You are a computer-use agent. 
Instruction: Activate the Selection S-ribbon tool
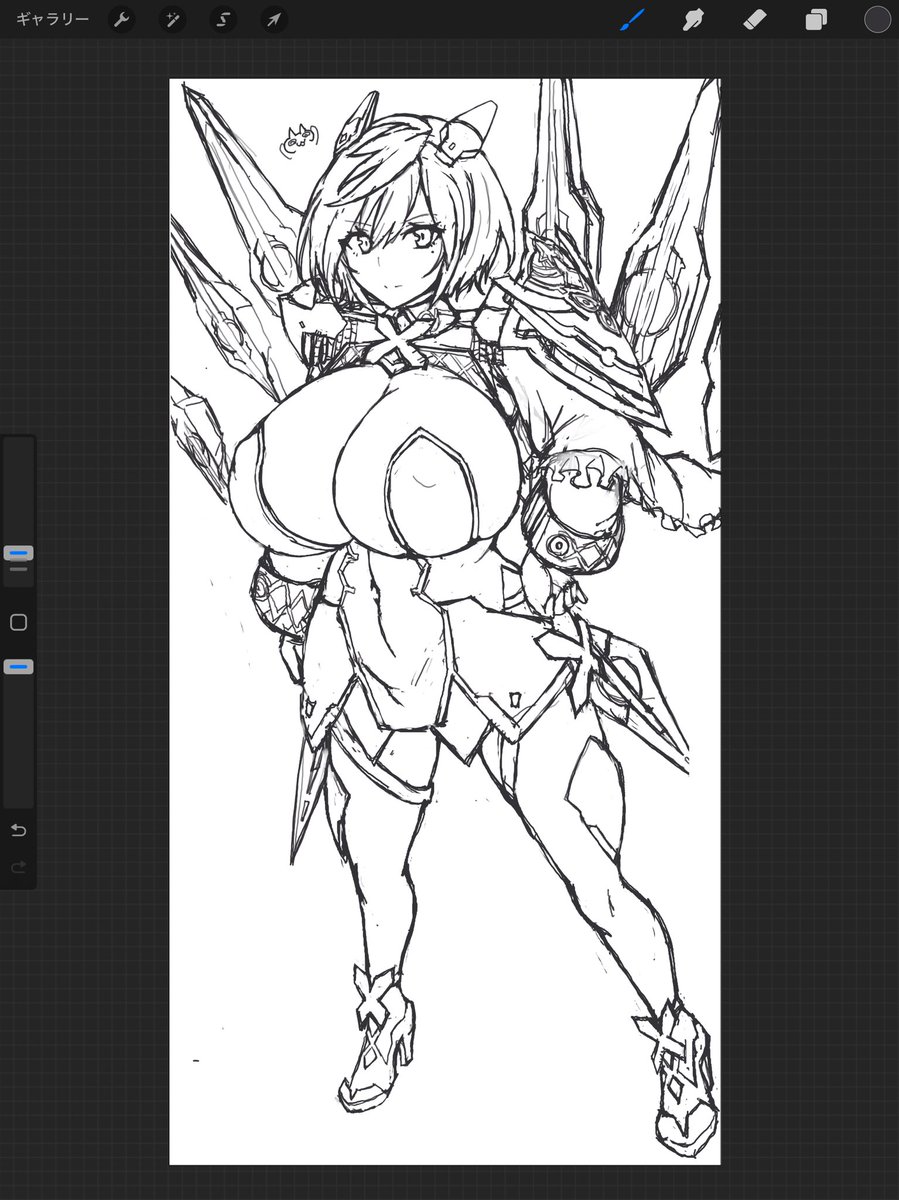tap(223, 19)
